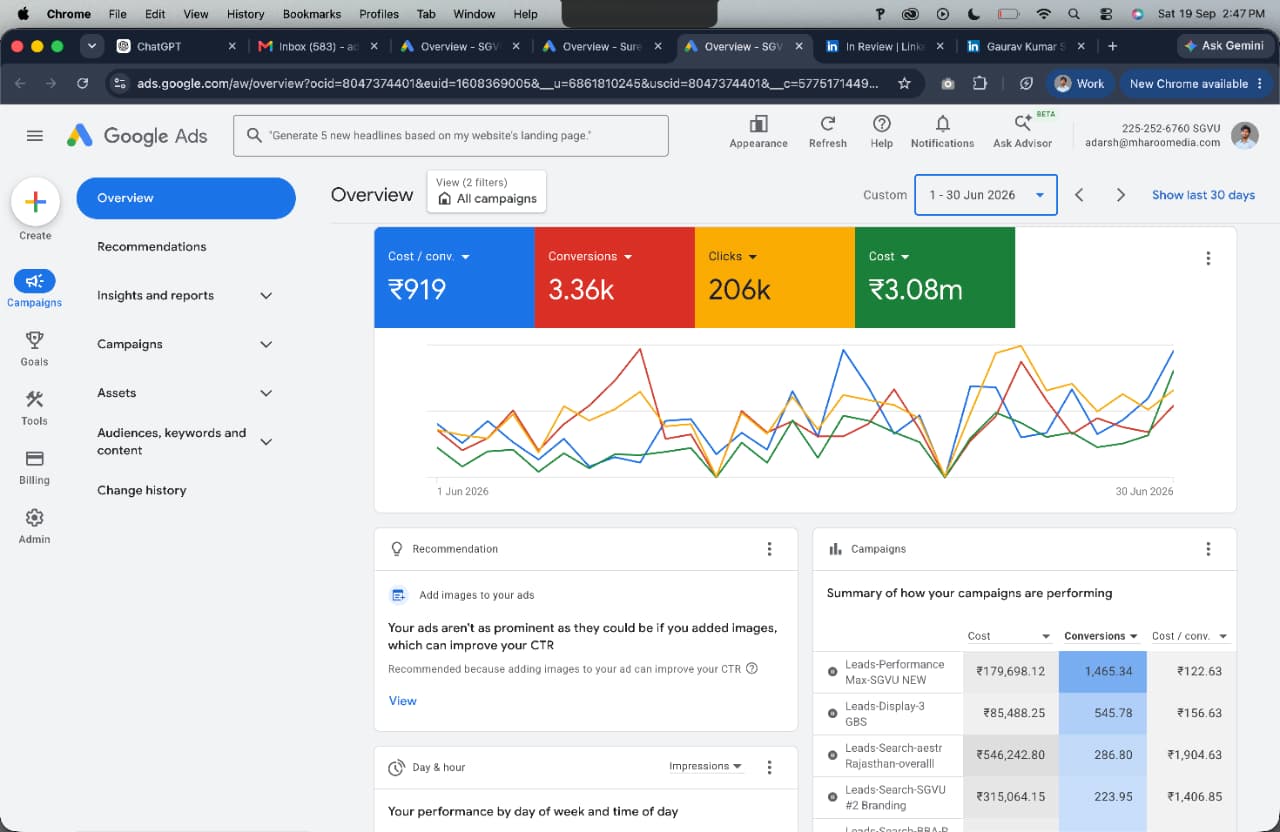Viewport: 1280px width, 832px height.
Task: Bookmark this page with the star icon
Action: point(904,84)
